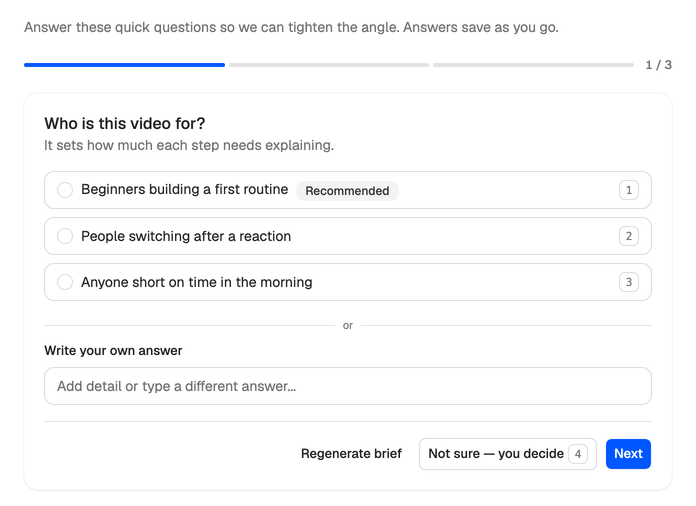Click the 'People switching after a reaction' option text
696x506 pixels.
coord(186,236)
